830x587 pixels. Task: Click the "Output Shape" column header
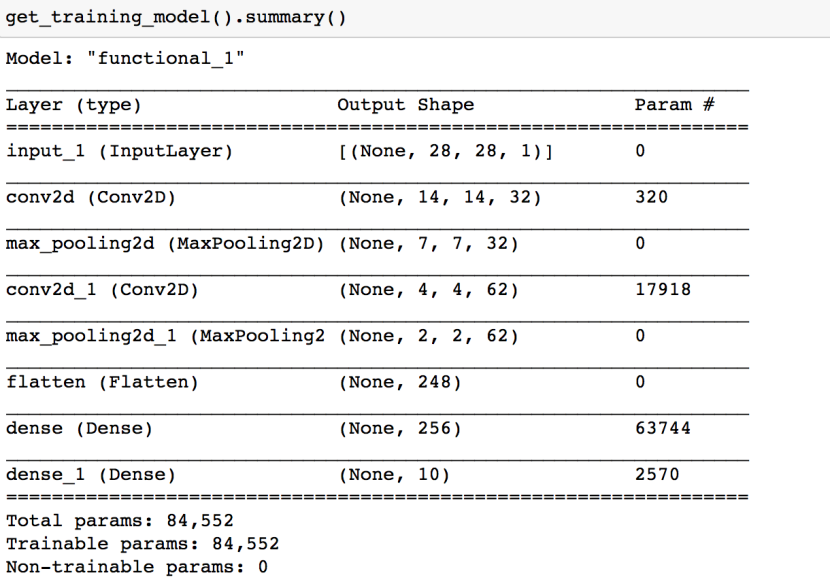[405, 105]
